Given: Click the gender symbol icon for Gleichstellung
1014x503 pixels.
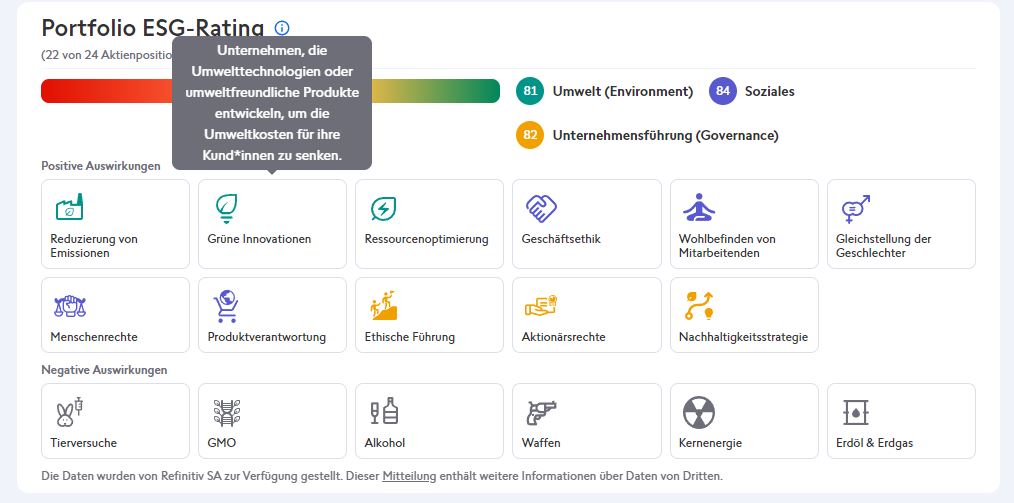Looking at the screenshot, I should [x=856, y=208].
